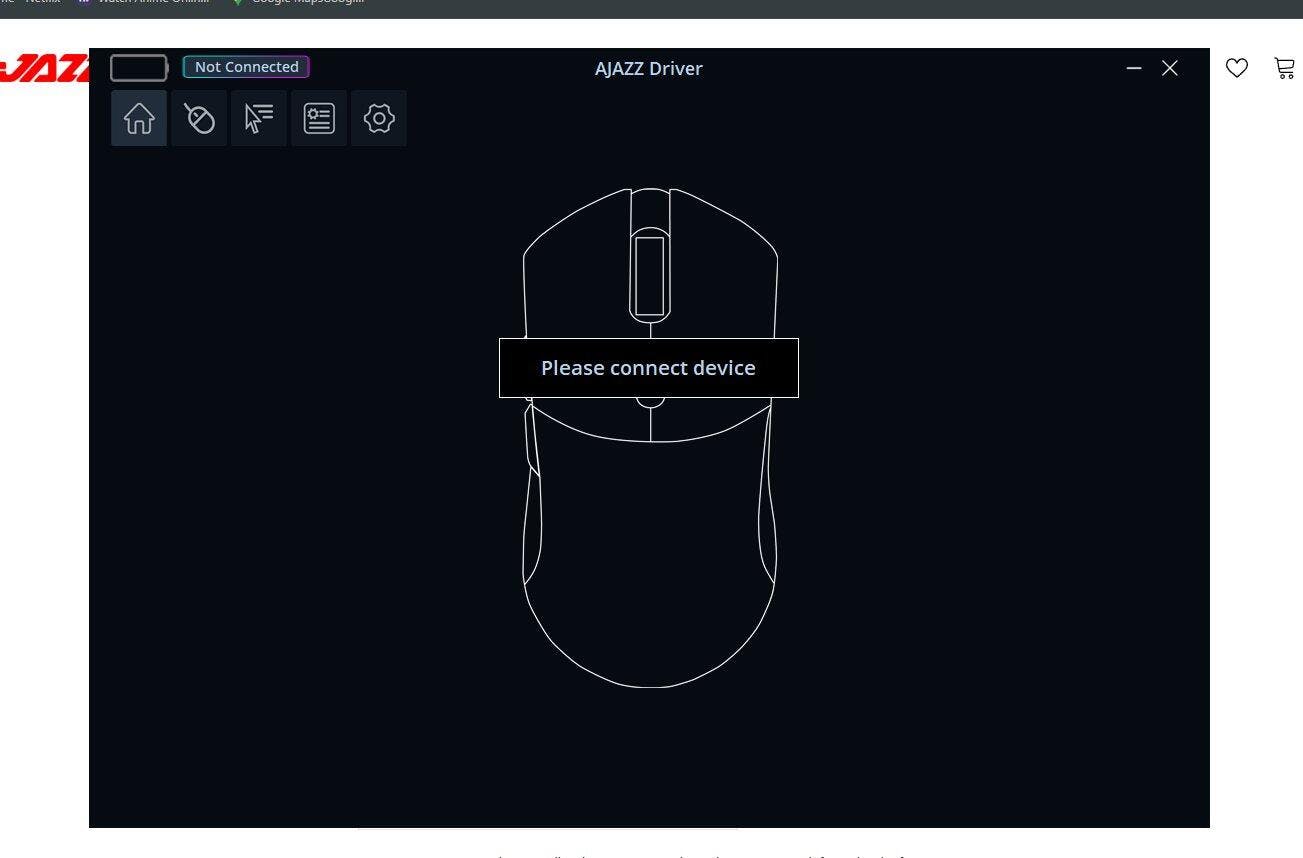Screen dimensions: 1303x858
Task: Click the AJAZZ Driver title text
Action: [x=648, y=69]
